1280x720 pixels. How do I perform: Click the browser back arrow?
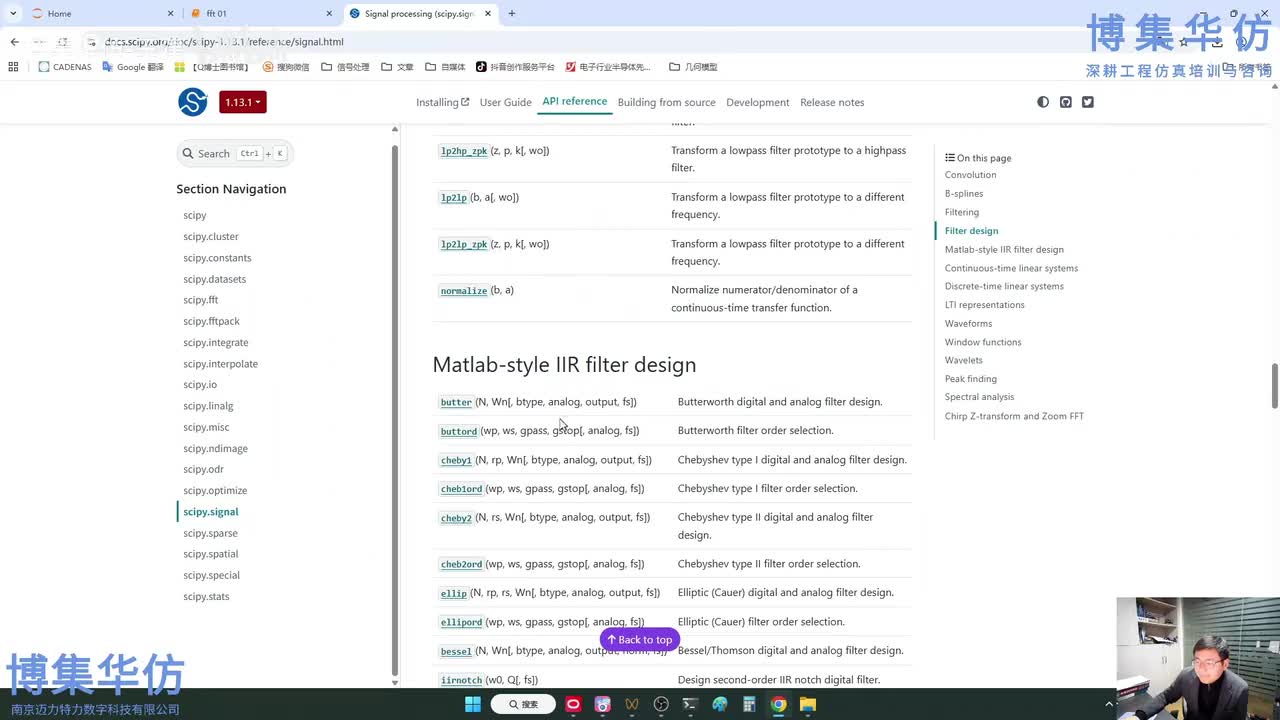14,42
